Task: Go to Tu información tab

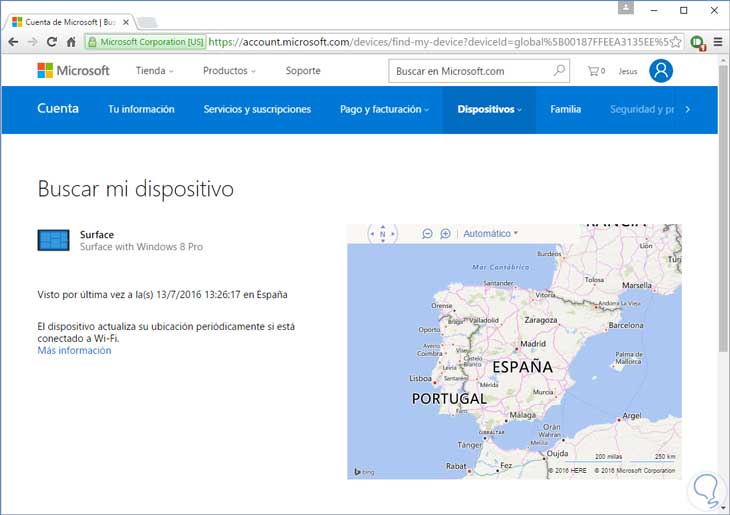Action: coord(141,109)
